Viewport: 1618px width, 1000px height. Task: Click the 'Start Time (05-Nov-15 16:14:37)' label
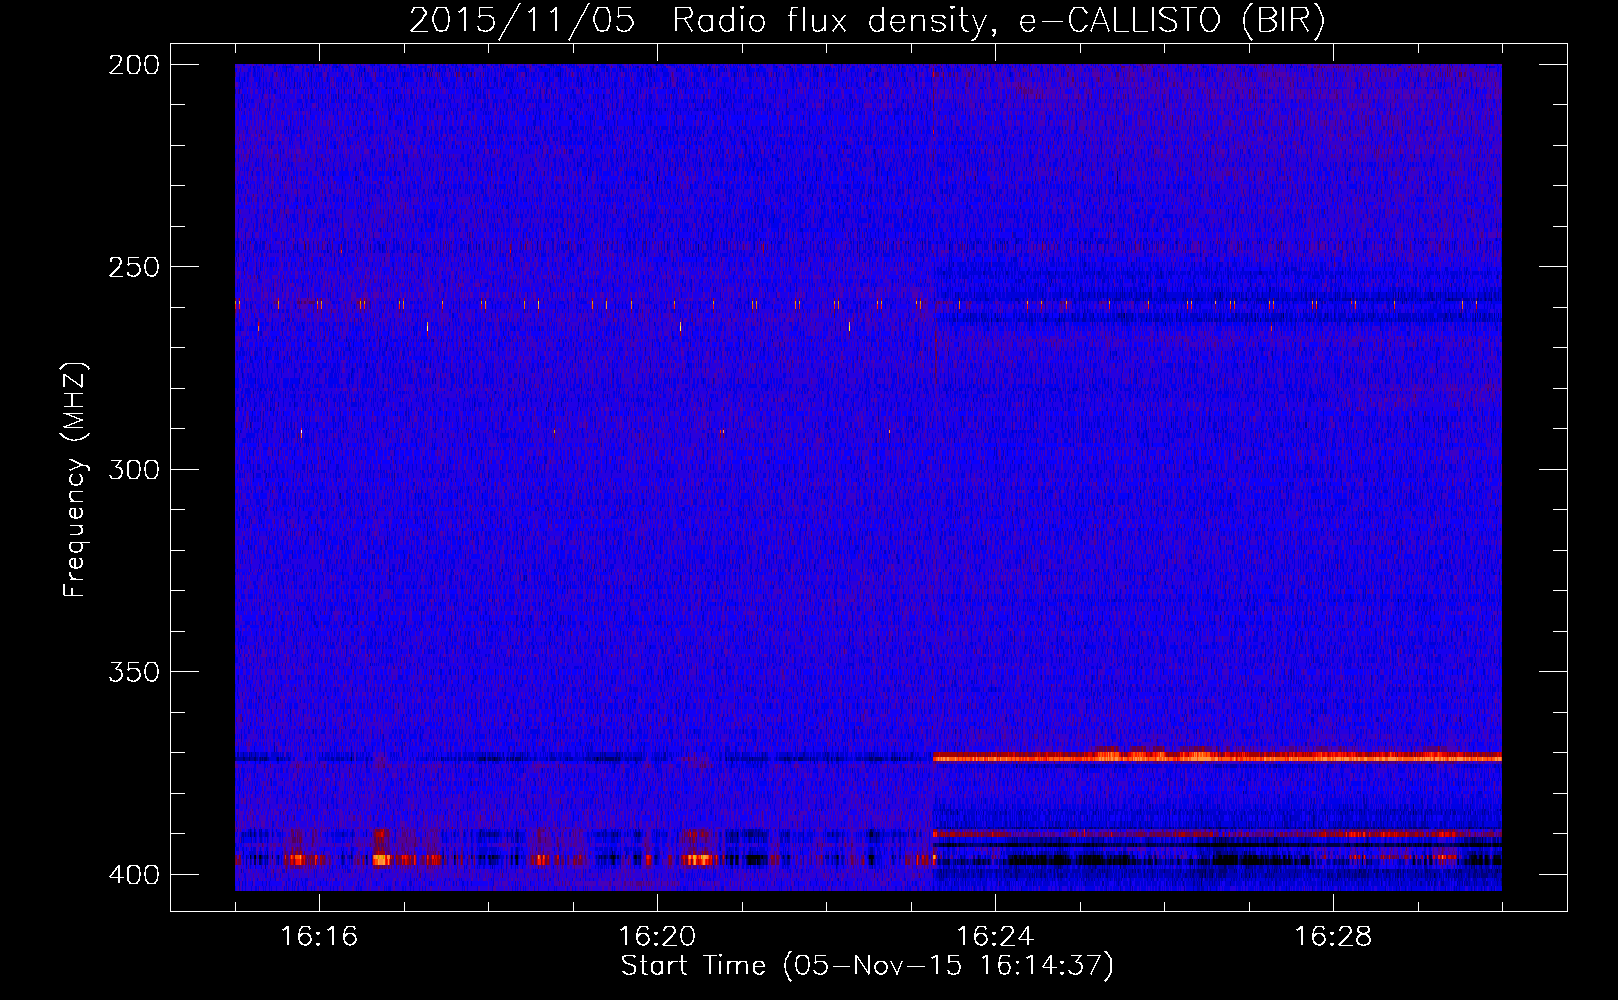click(867, 966)
